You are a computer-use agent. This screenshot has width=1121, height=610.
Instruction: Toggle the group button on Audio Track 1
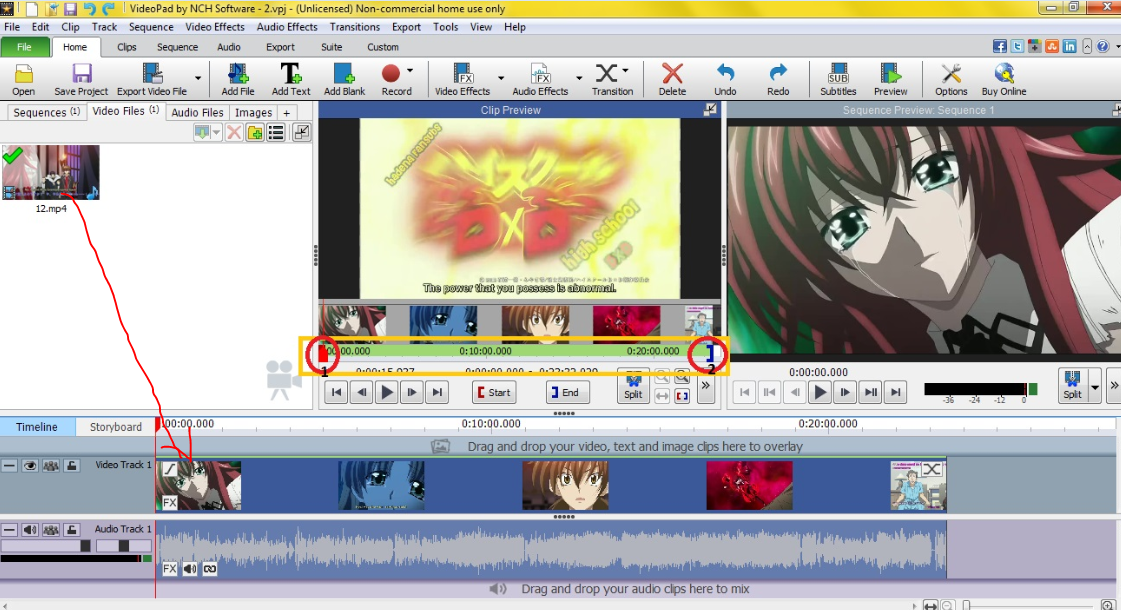(x=51, y=530)
